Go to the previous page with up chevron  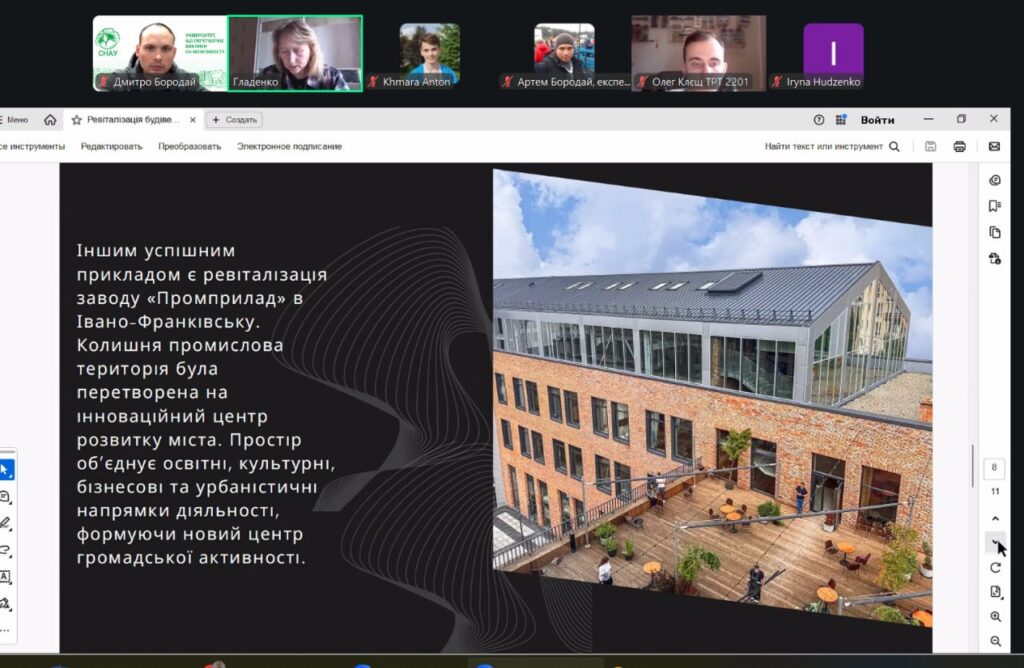pos(995,519)
